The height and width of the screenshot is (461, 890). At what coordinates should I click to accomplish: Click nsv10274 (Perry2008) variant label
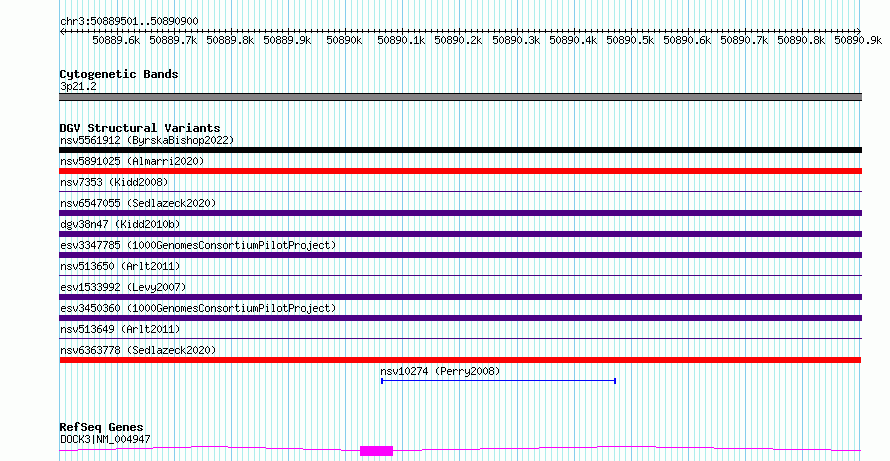pyautogui.click(x=440, y=371)
